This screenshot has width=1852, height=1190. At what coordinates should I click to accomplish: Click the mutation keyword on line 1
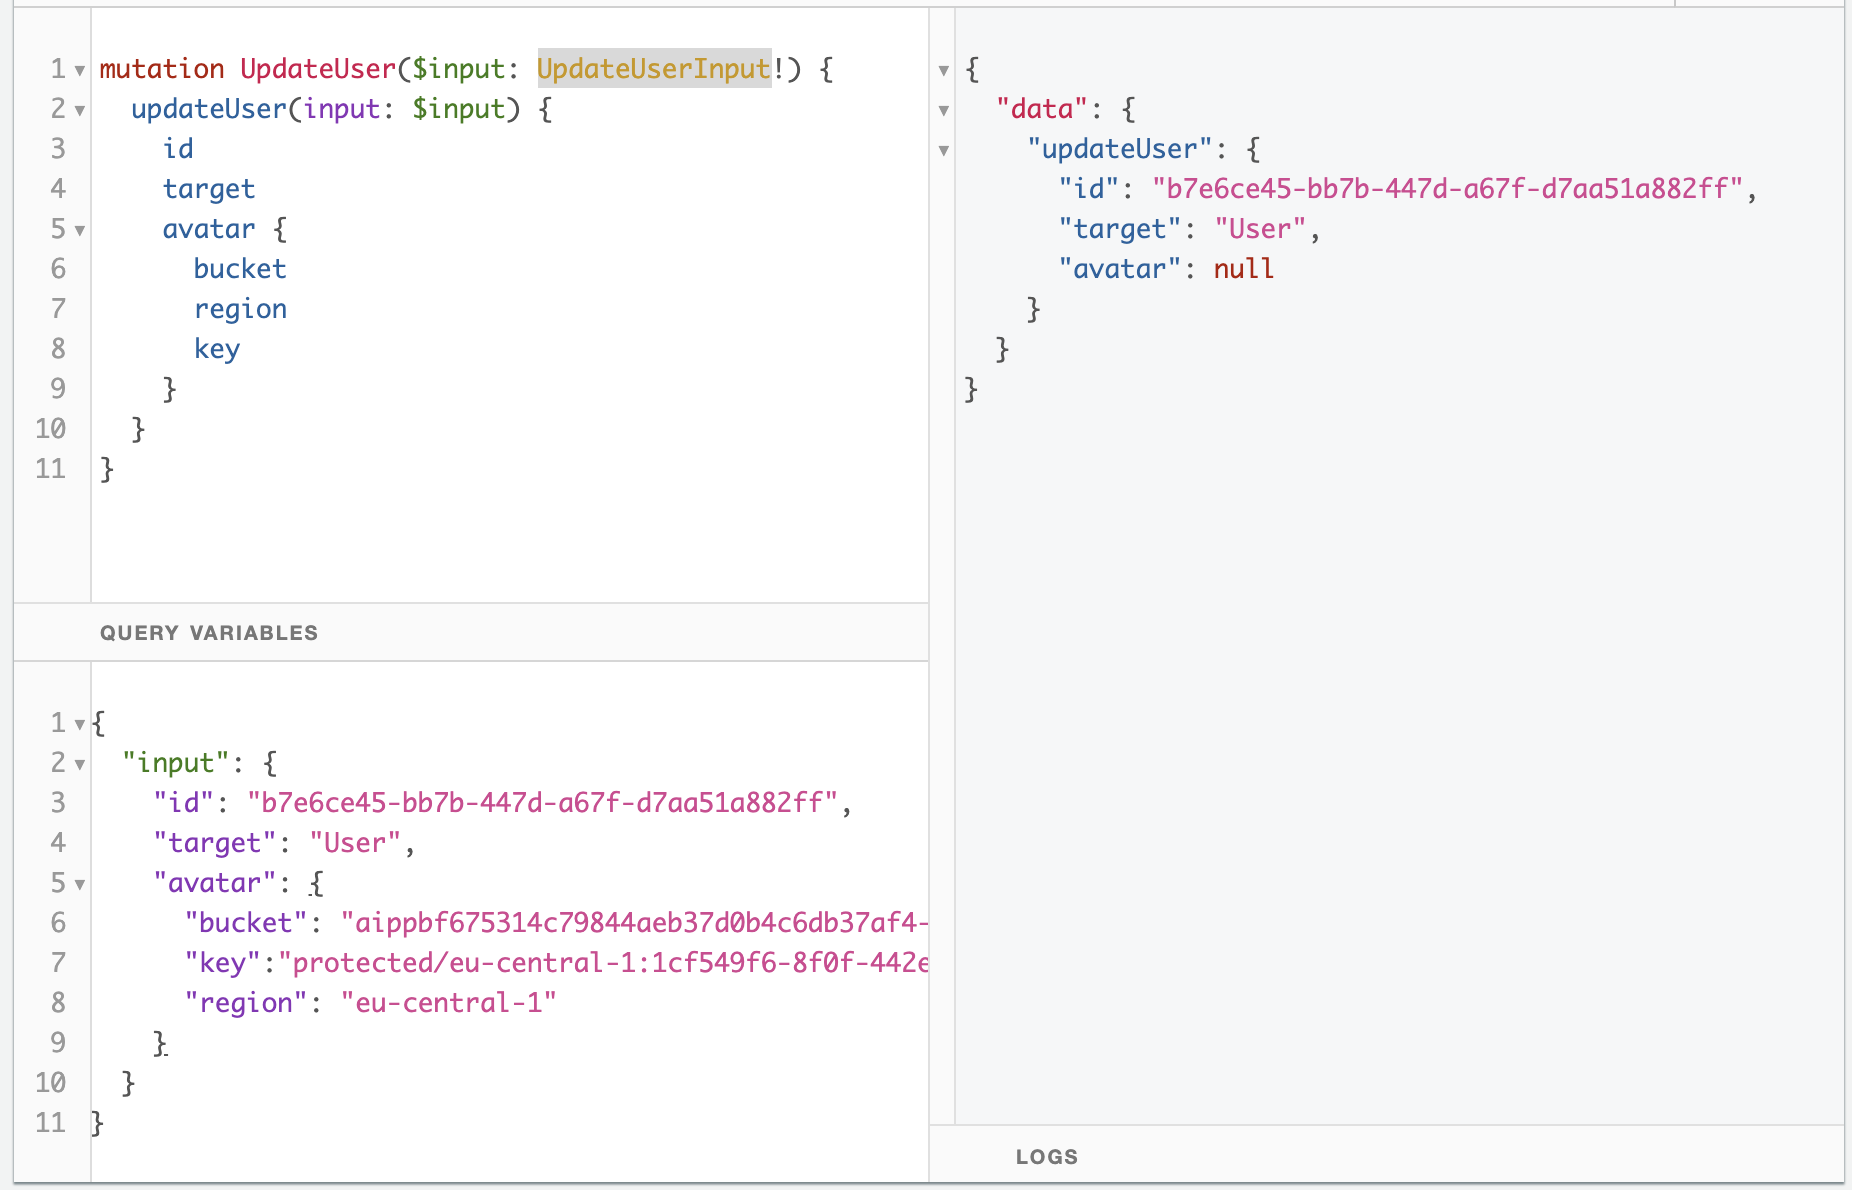pyautogui.click(x=160, y=69)
